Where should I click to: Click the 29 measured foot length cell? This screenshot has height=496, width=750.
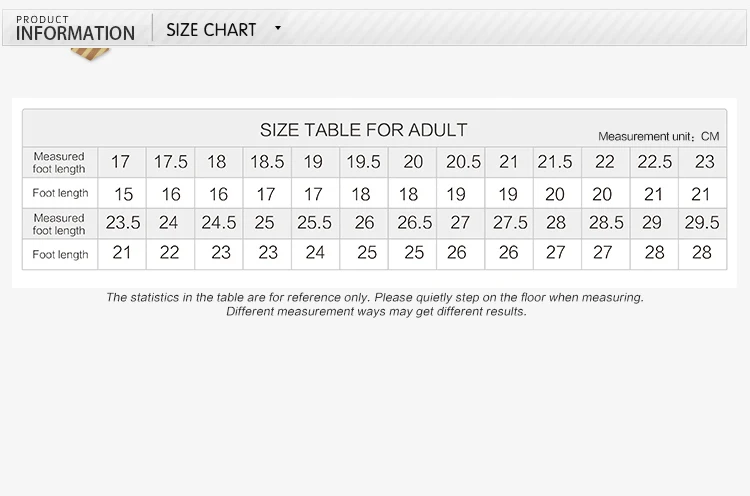tap(654, 223)
